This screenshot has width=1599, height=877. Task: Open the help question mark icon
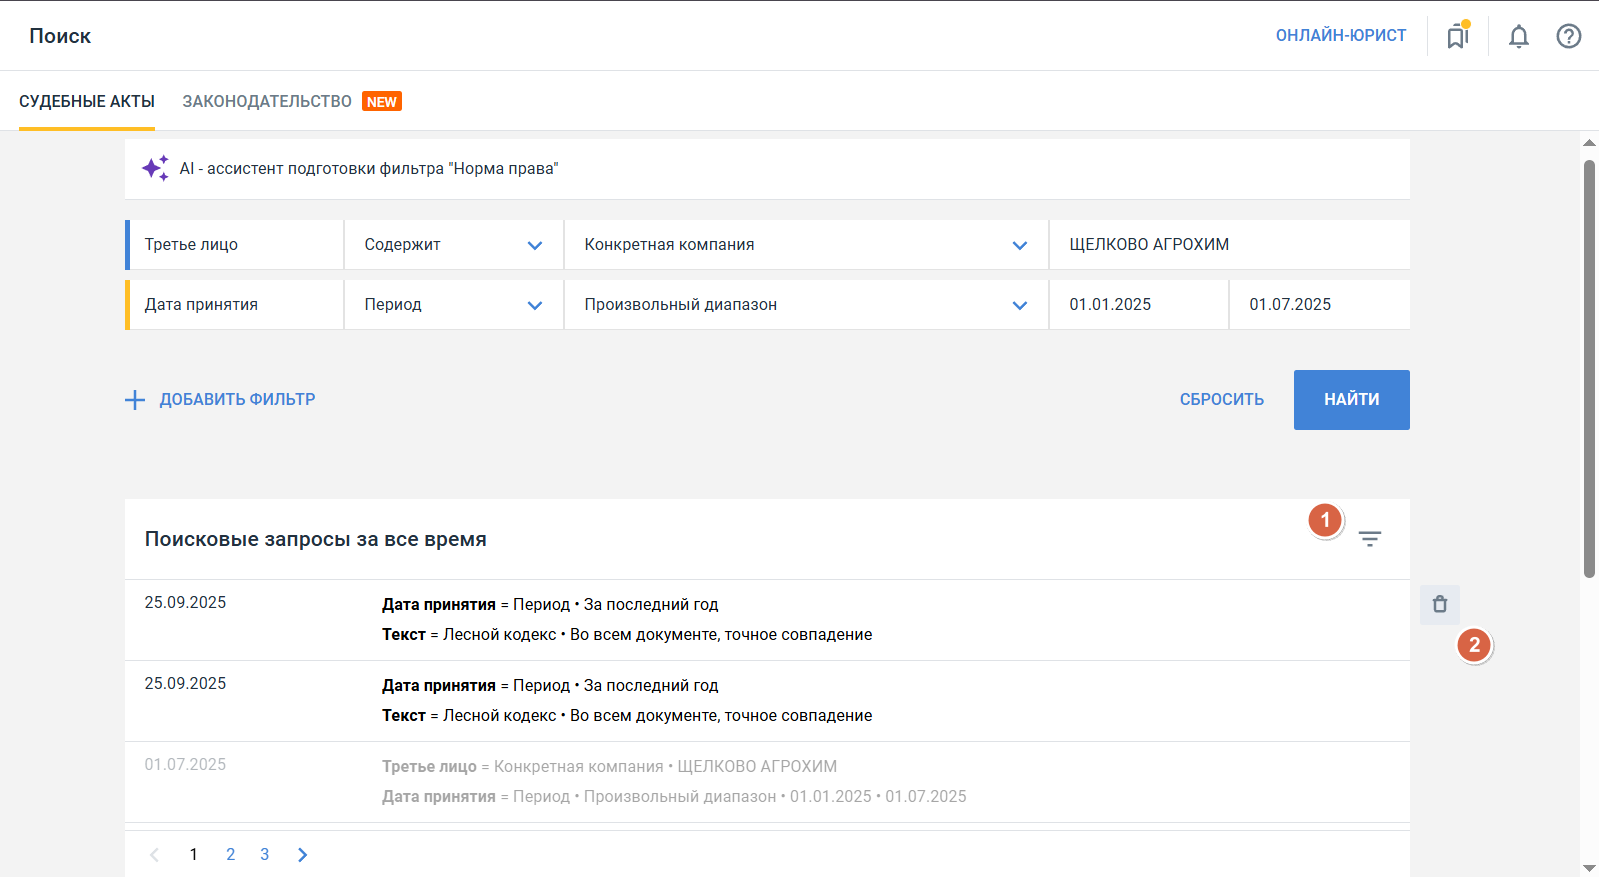coord(1568,37)
